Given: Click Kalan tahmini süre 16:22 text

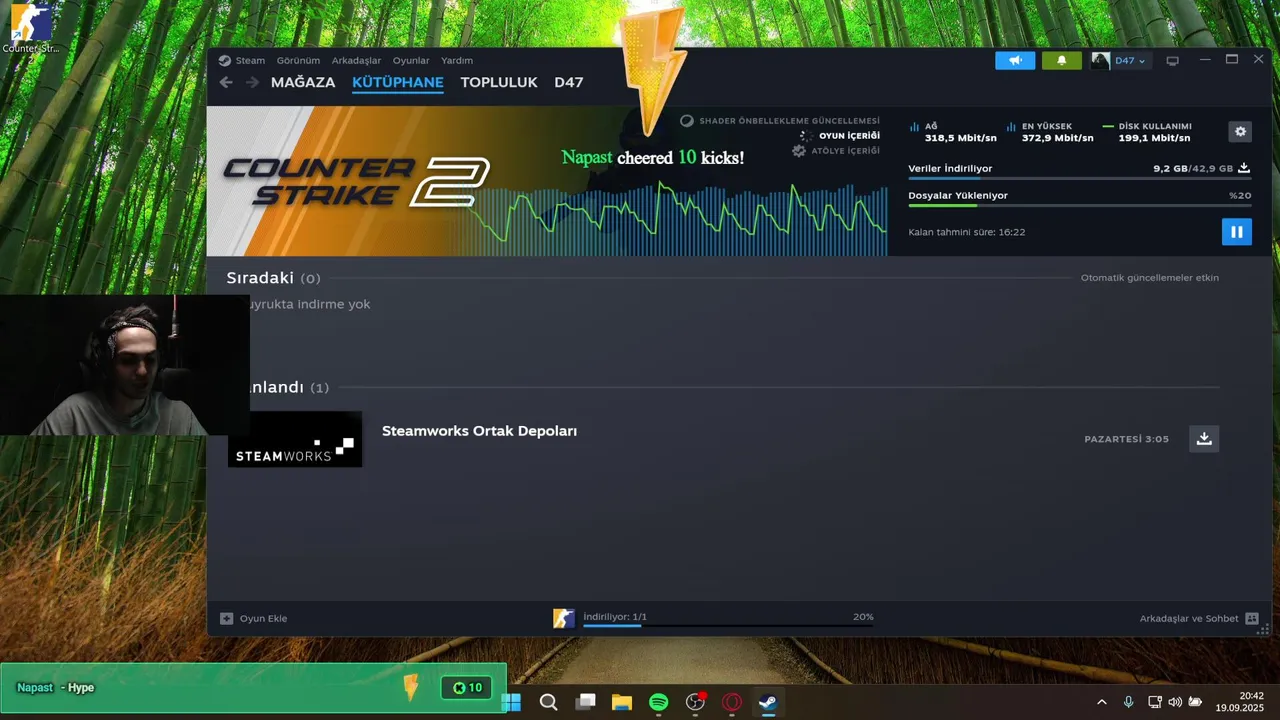Looking at the screenshot, I should pos(967,232).
